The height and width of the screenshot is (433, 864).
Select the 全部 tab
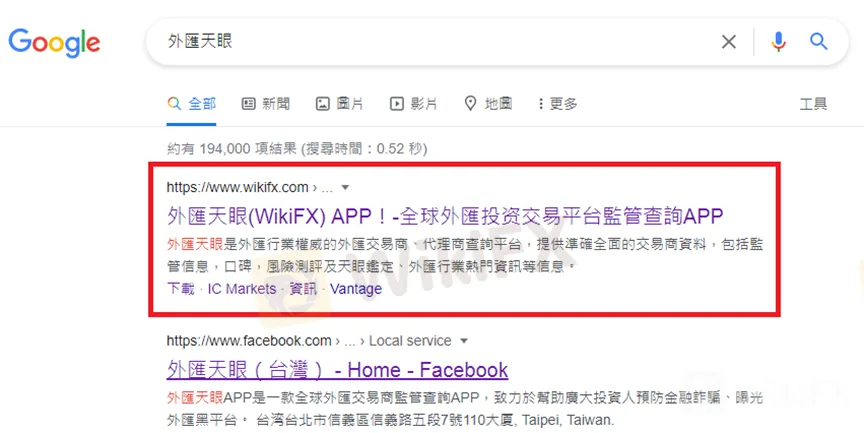click(x=192, y=104)
